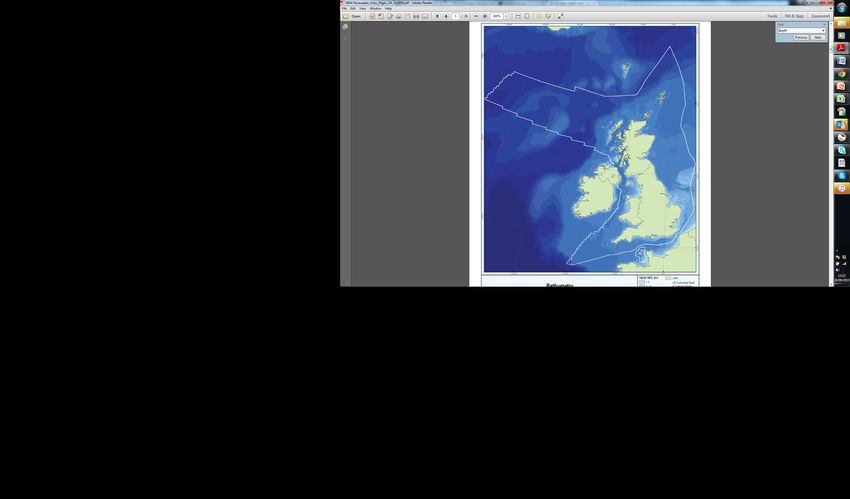This screenshot has height=499, width=850.
Task: Click the Find search text field
Action: [800, 30]
